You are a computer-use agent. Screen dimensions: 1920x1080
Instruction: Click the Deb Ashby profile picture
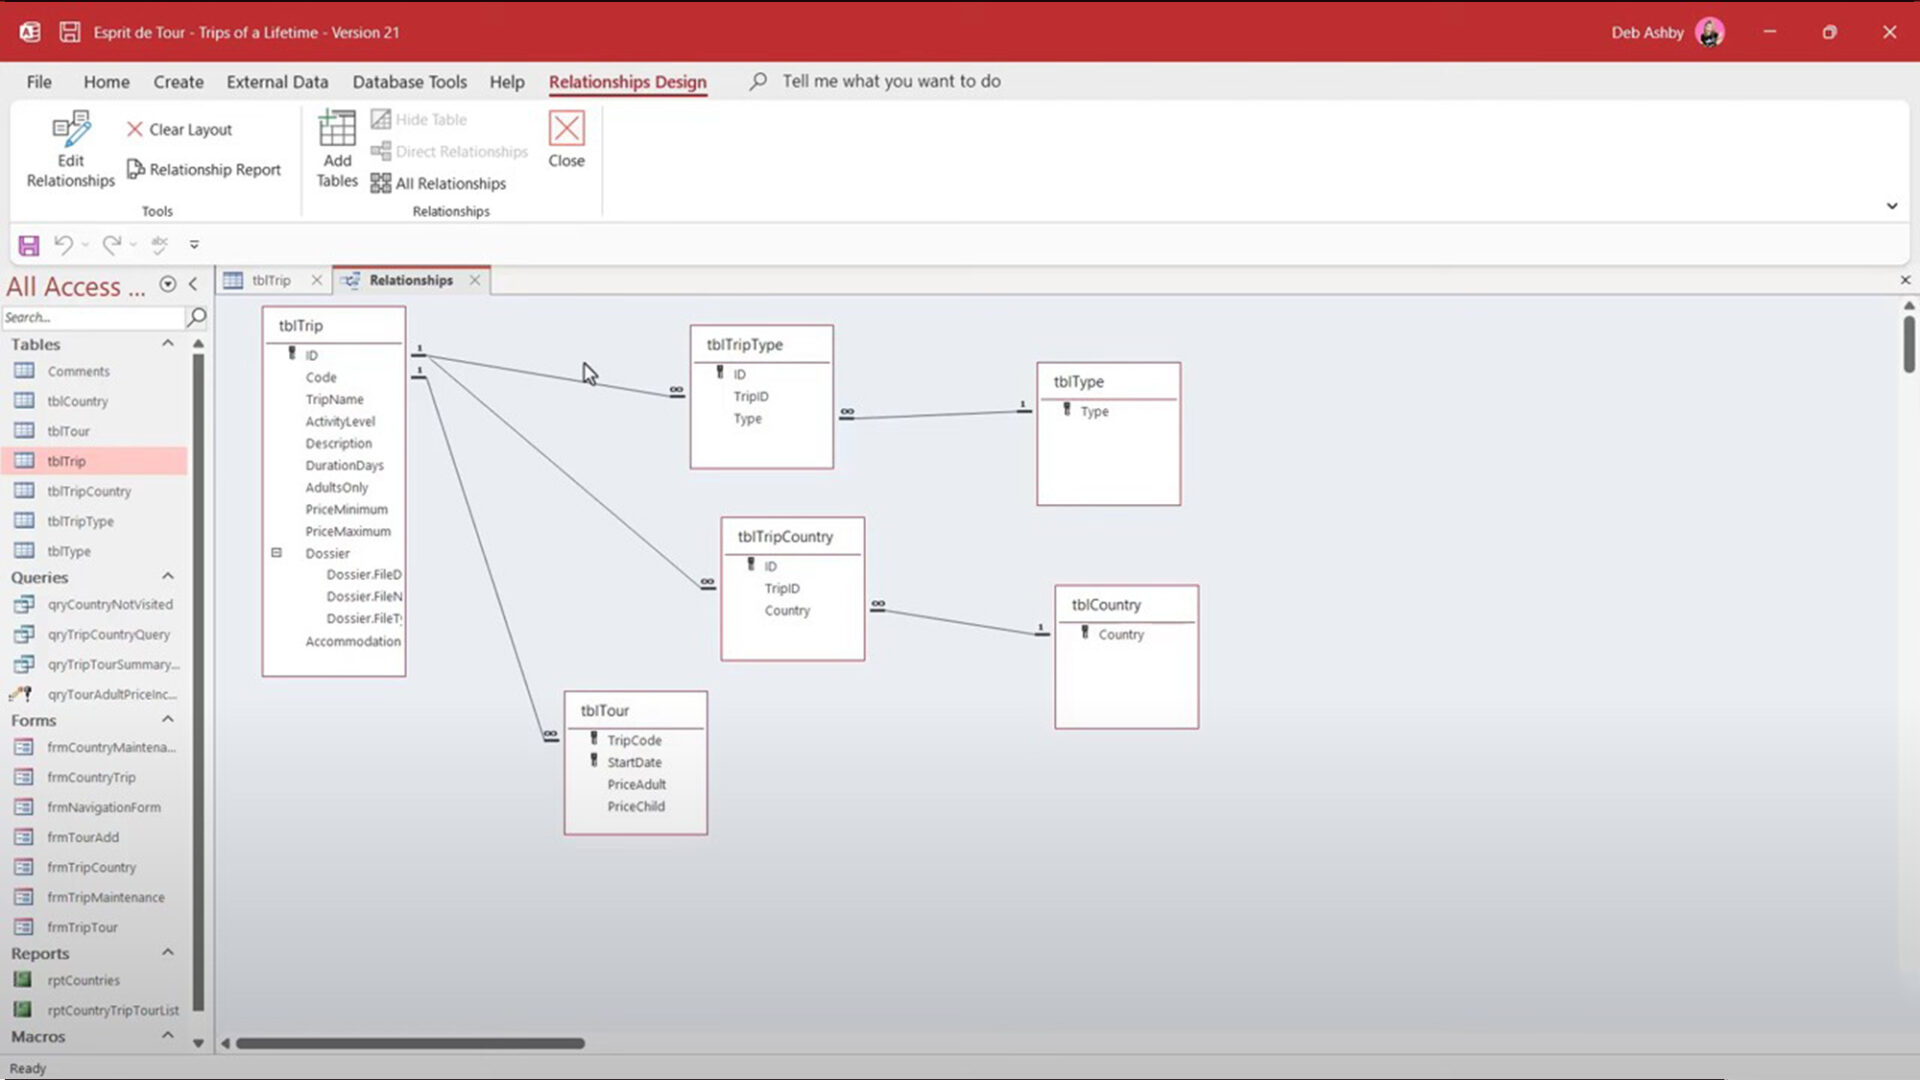1709,32
